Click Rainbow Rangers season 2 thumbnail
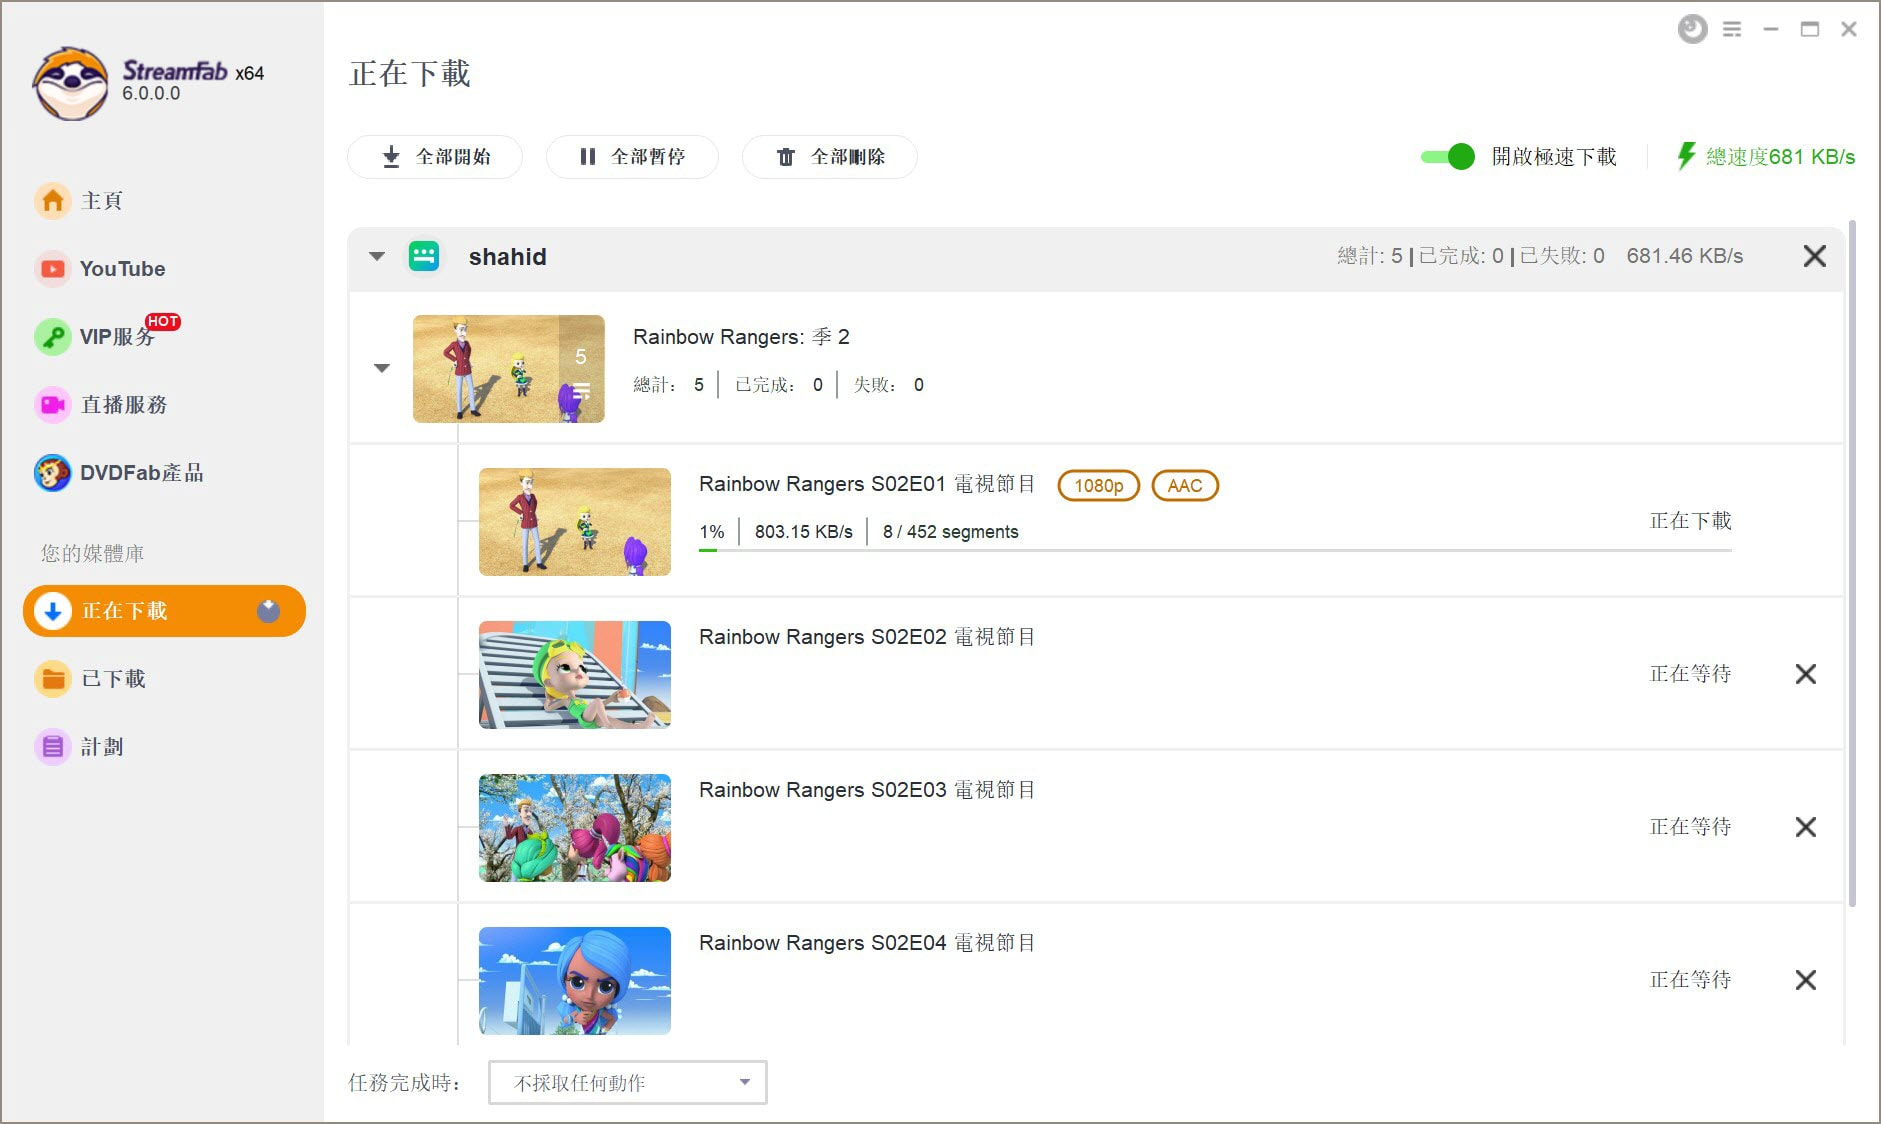 point(508,369)
